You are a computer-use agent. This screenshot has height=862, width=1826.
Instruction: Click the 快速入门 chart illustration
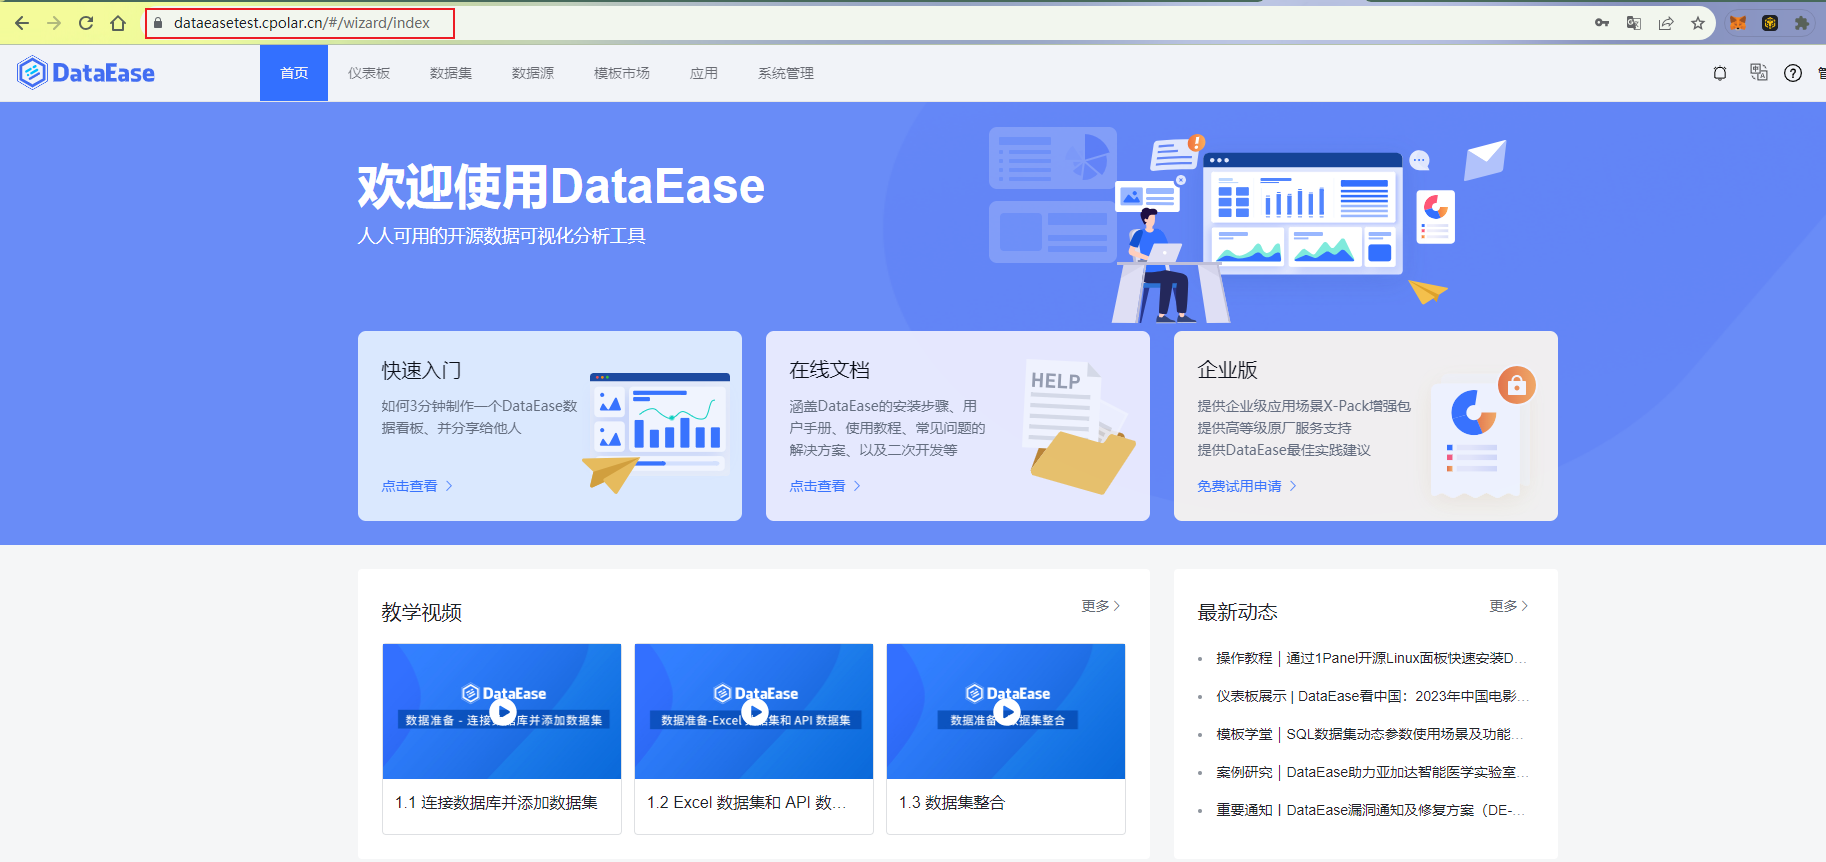tap(657, 432)
